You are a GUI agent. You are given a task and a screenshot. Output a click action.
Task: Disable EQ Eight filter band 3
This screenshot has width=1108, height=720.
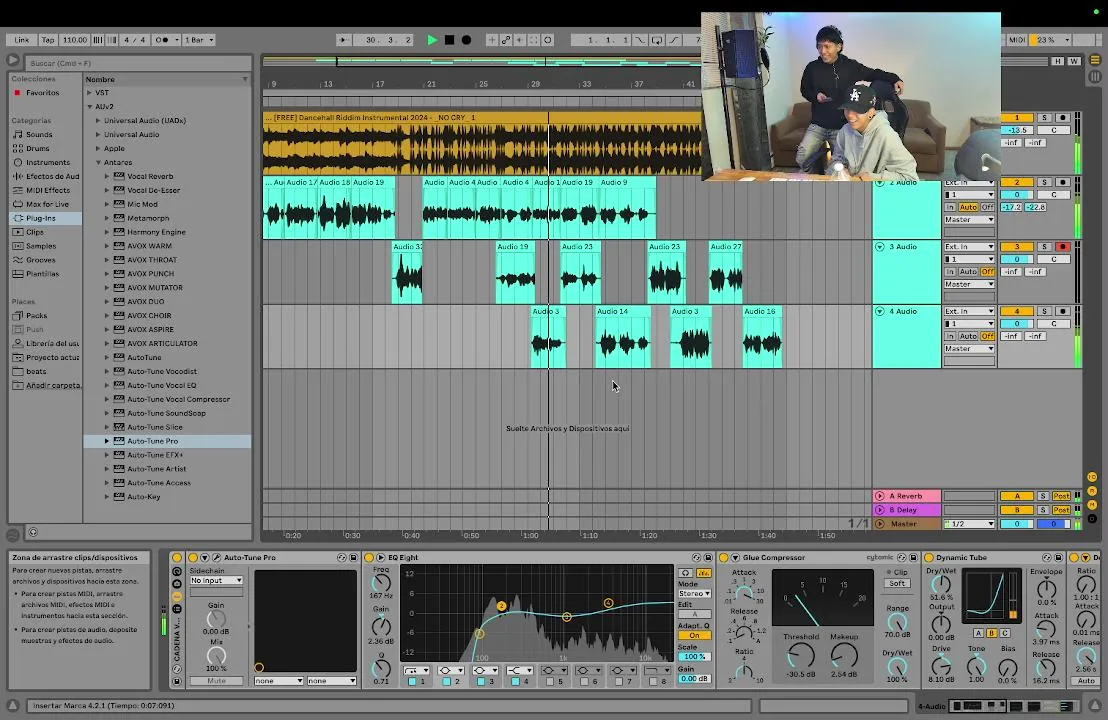pos(481,681)
